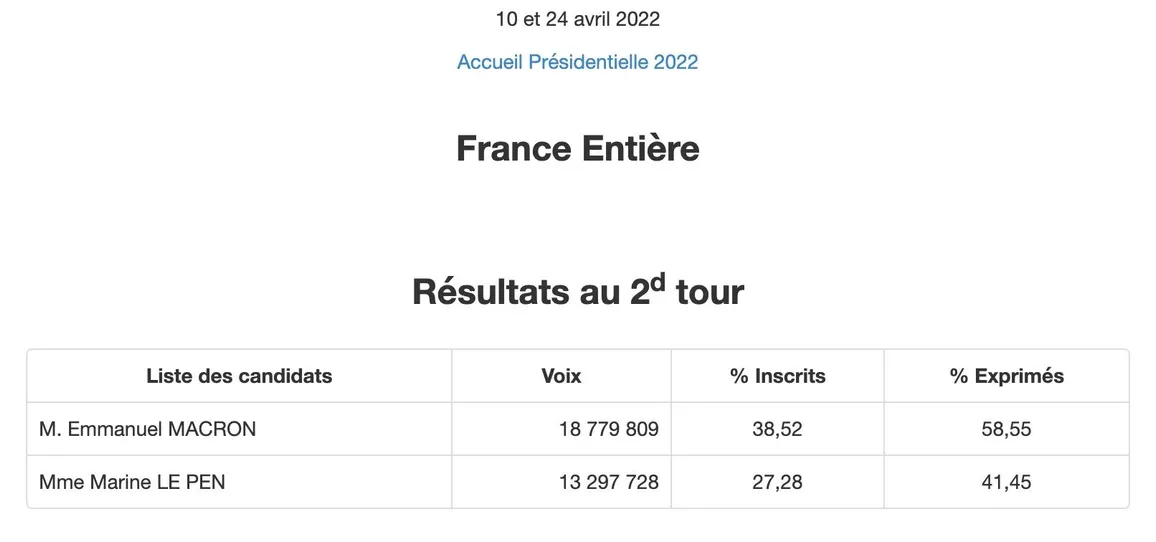This screenshot has width=1156, height=542.
Task: Open the Accueil Présidentielle 2022 link
Action: coord(577,62)
